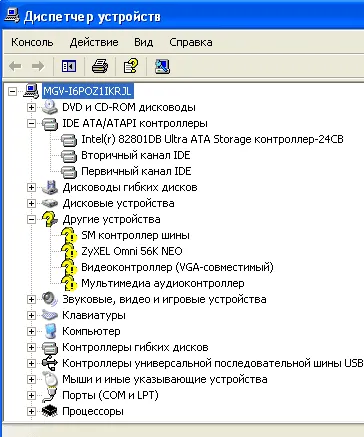Click the disk icon of Дисковые устройства
Image resolution: width=364 pixels, height=437 pixels.
(50, 203)
